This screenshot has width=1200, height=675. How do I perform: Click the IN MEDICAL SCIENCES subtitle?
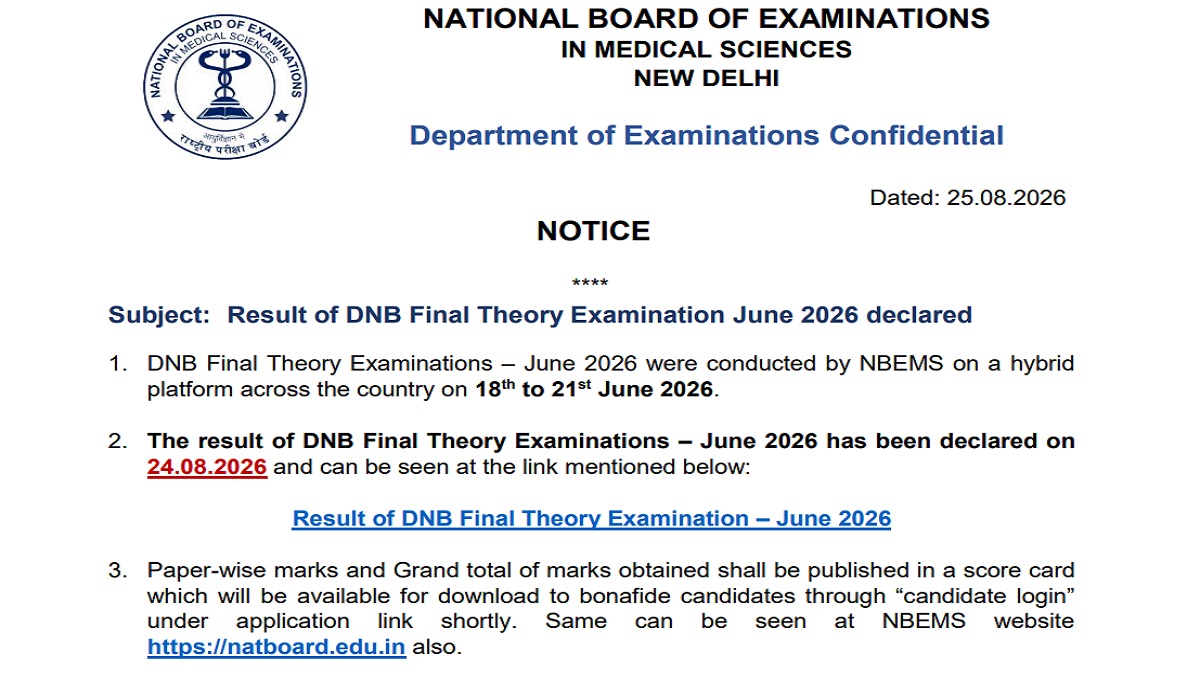tap(706, 49)
